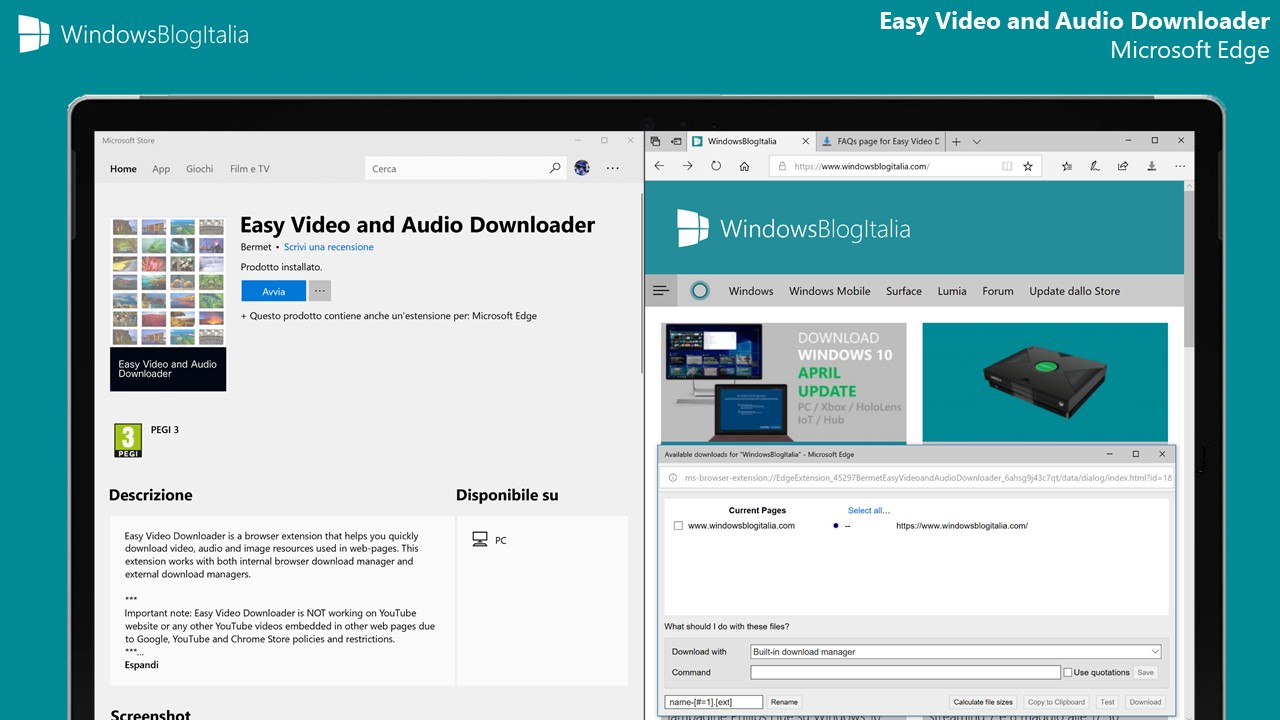Select the Home tab in Microsoft Store
The image size is (1280, 720).
(123, 169)
